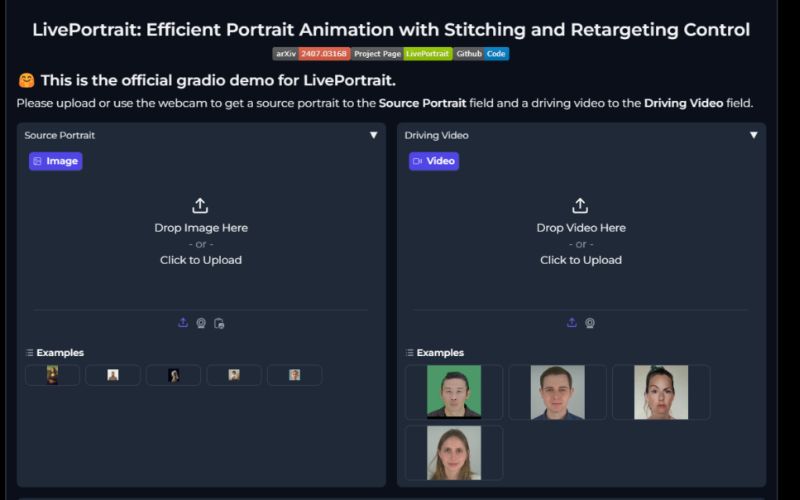Open the arXiv 2407.03168 badge link

coord(311,54)
